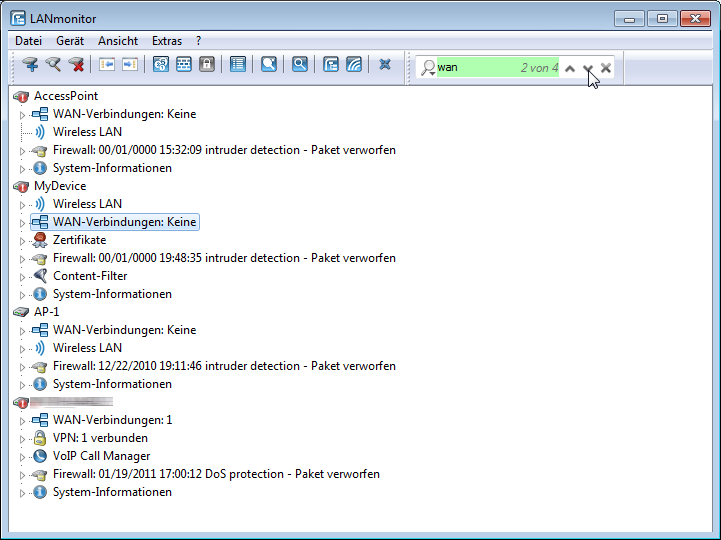
Task: Select the VoIP Call Manager entry
Action: point(101,456)
